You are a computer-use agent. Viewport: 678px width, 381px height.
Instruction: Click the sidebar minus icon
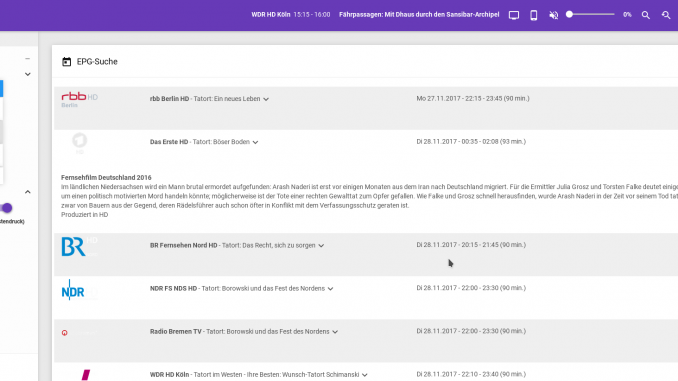point(28,58)
